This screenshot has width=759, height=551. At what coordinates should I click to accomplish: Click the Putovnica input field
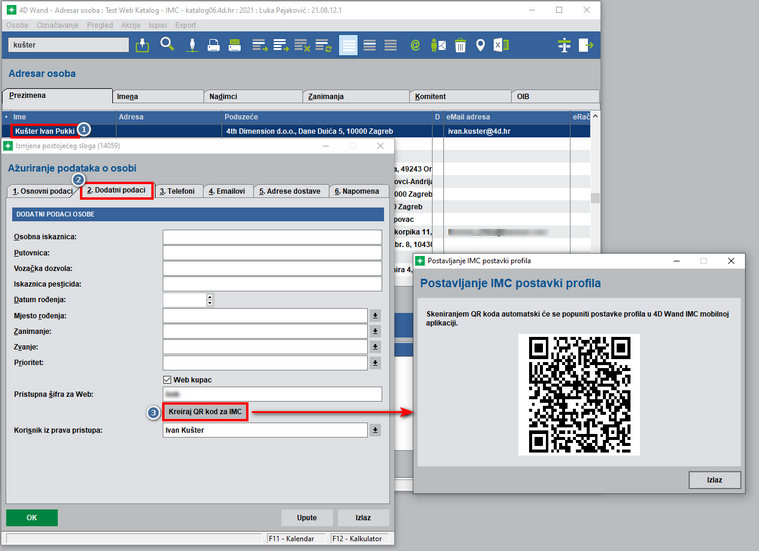(272, 253)
